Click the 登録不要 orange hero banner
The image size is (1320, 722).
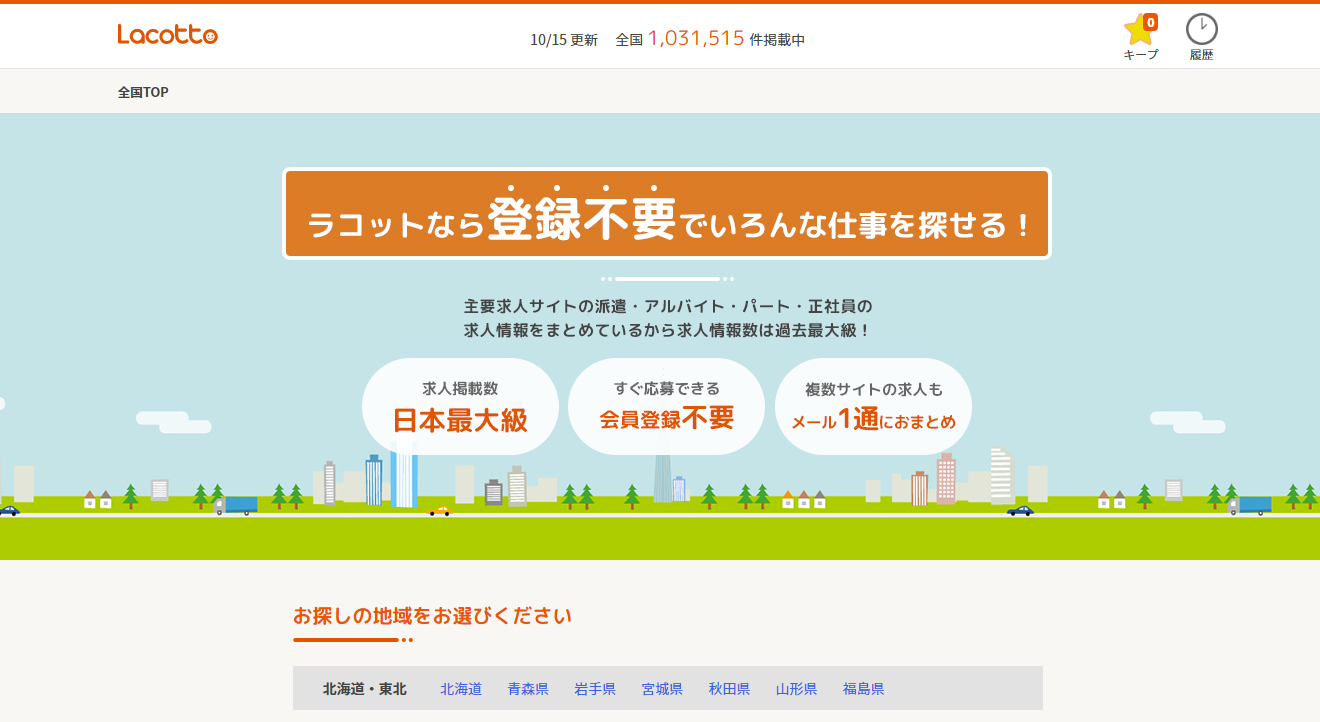(667, 214)
